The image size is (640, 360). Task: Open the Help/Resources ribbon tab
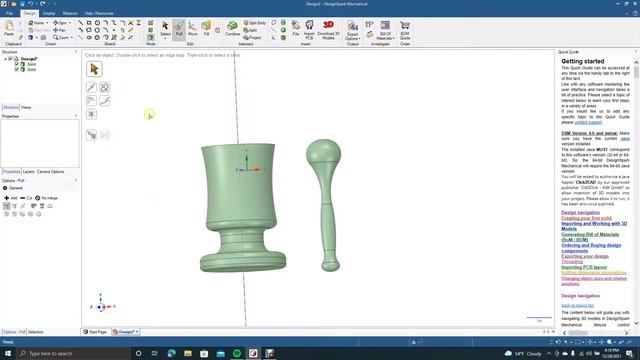[99, 13]
